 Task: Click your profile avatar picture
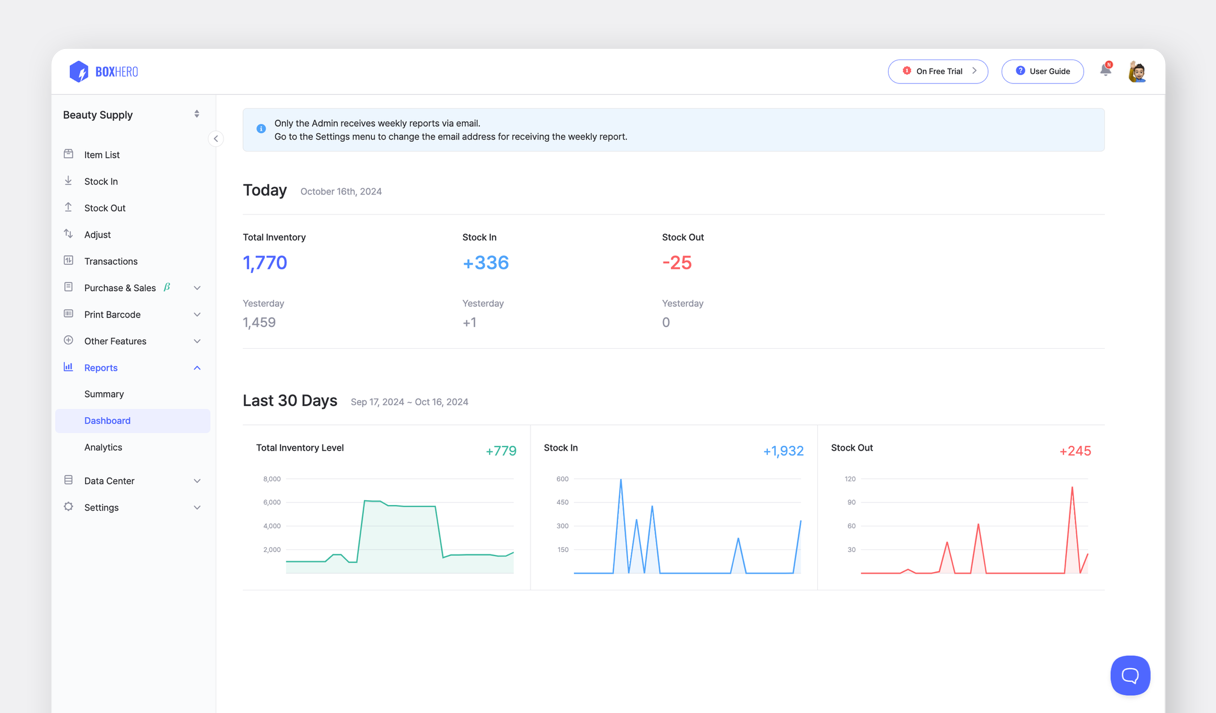click(1137, 71)
